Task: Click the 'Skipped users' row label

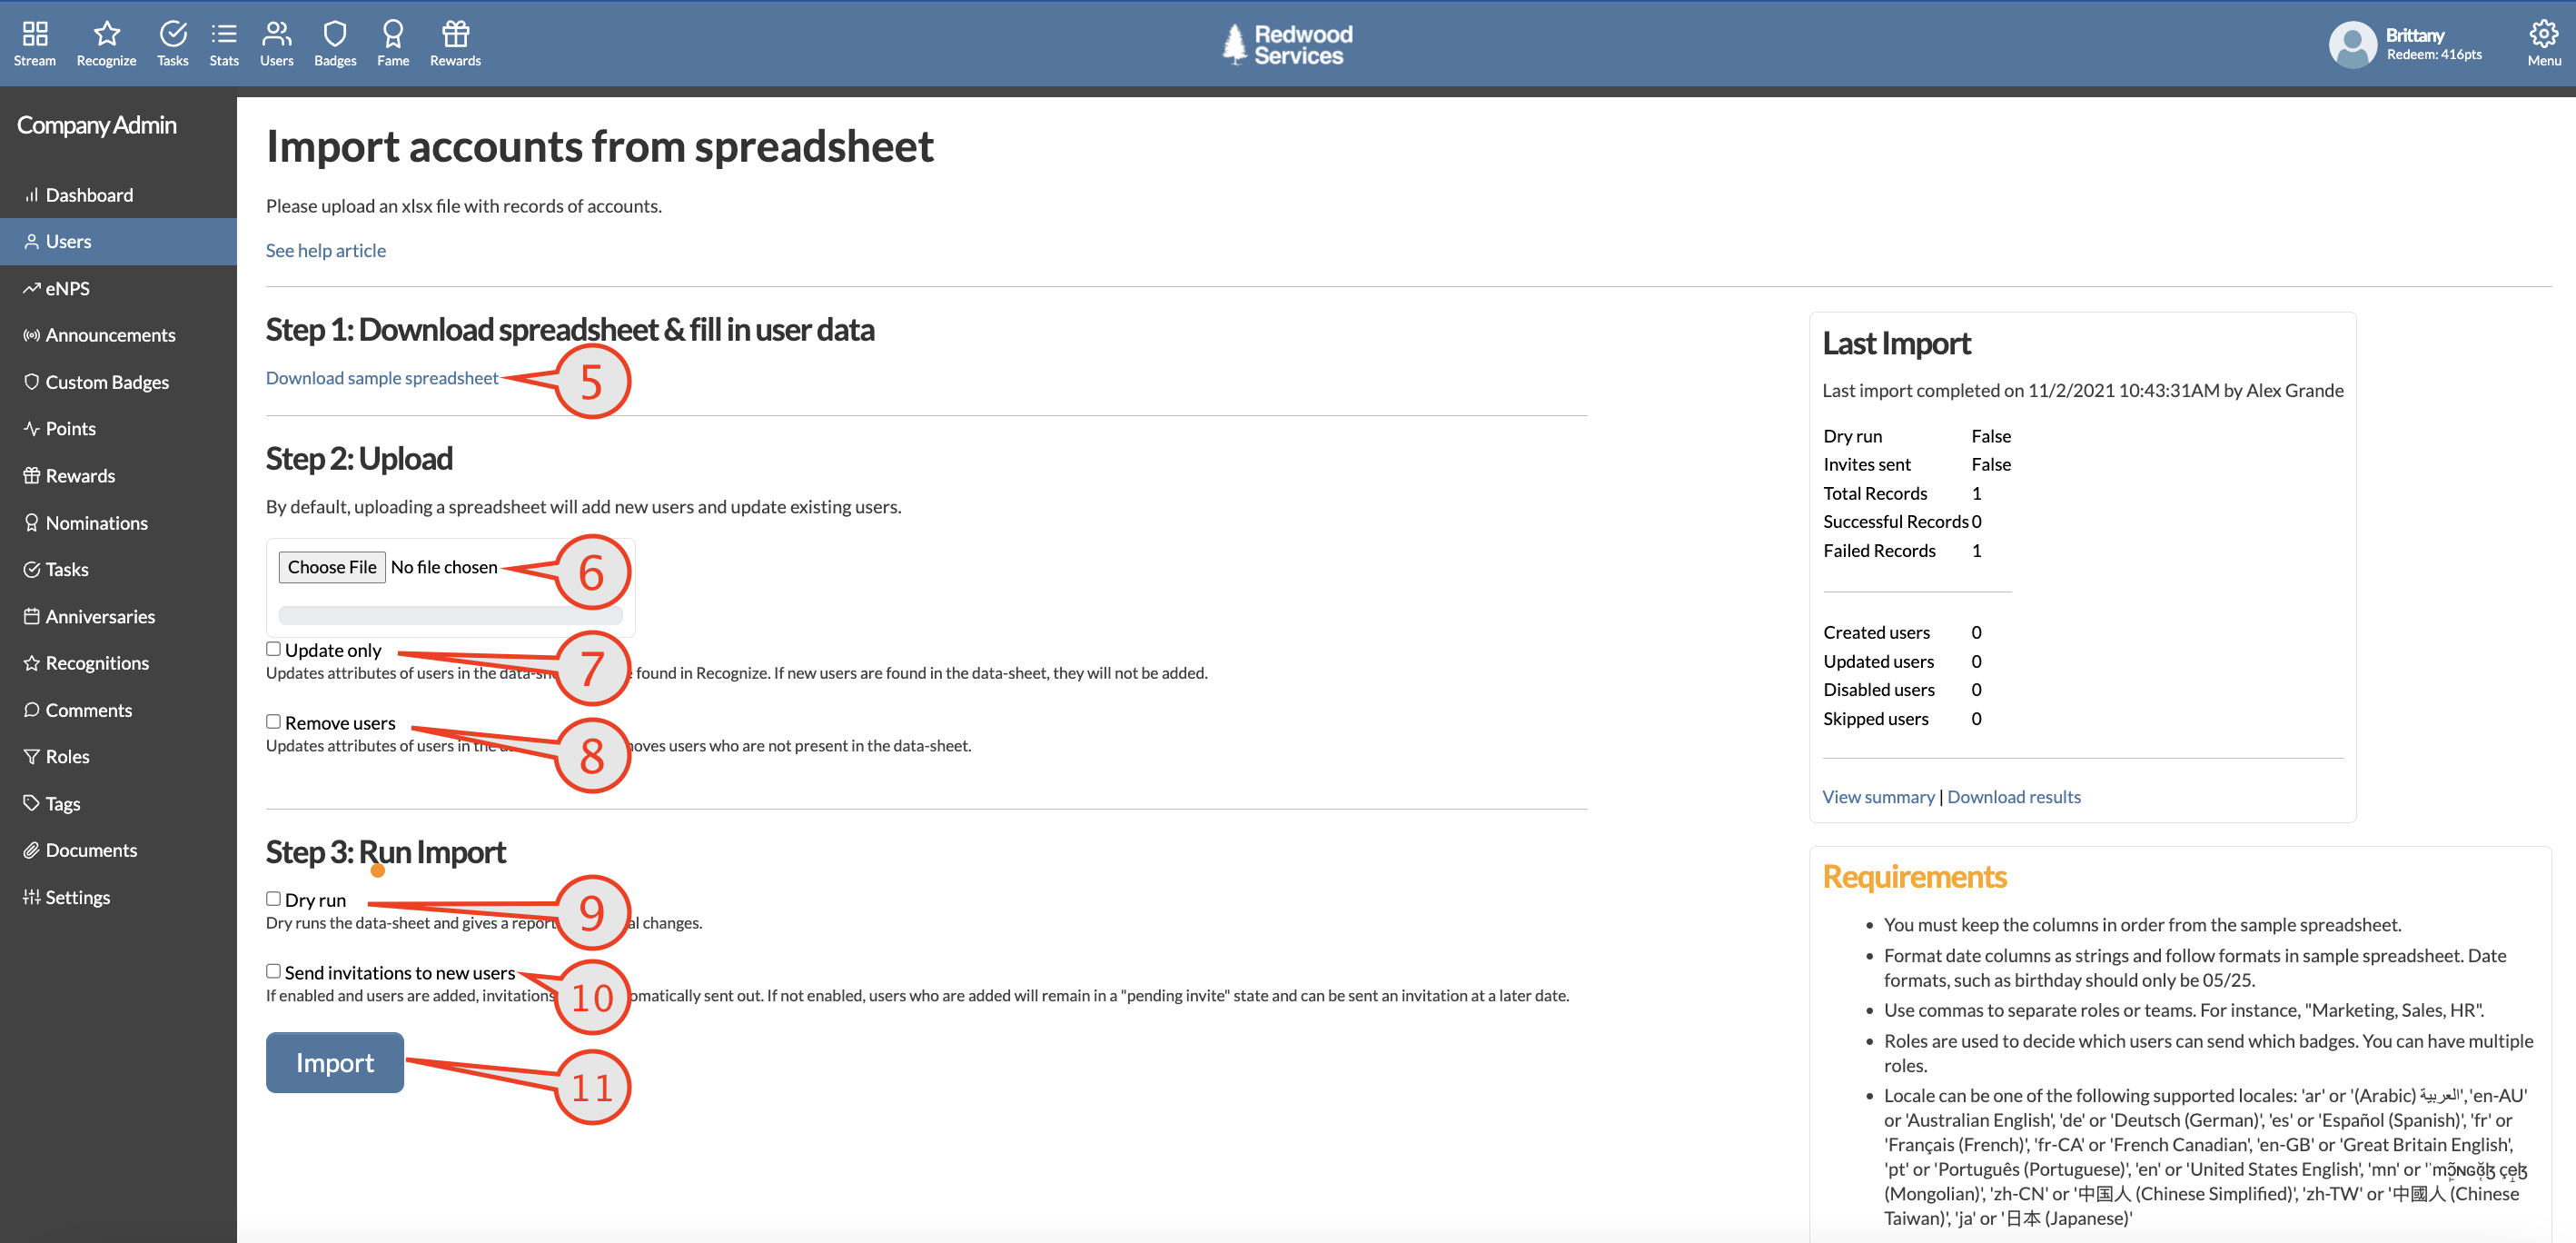Action: tap(1876, 719)
